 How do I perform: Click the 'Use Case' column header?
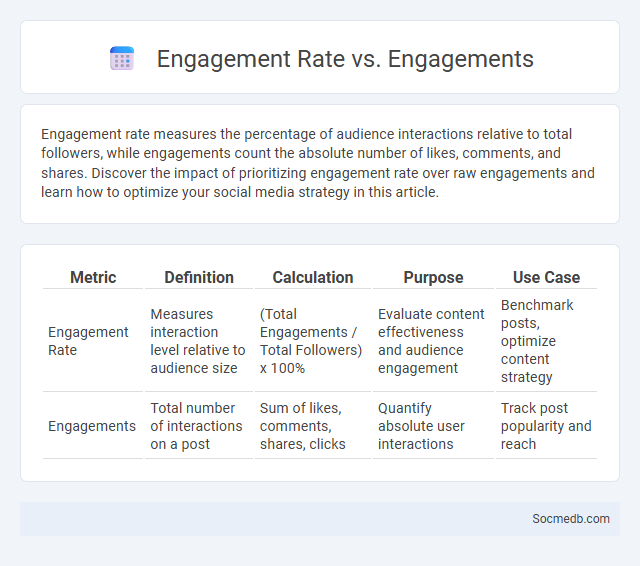(x=546, y=277)
